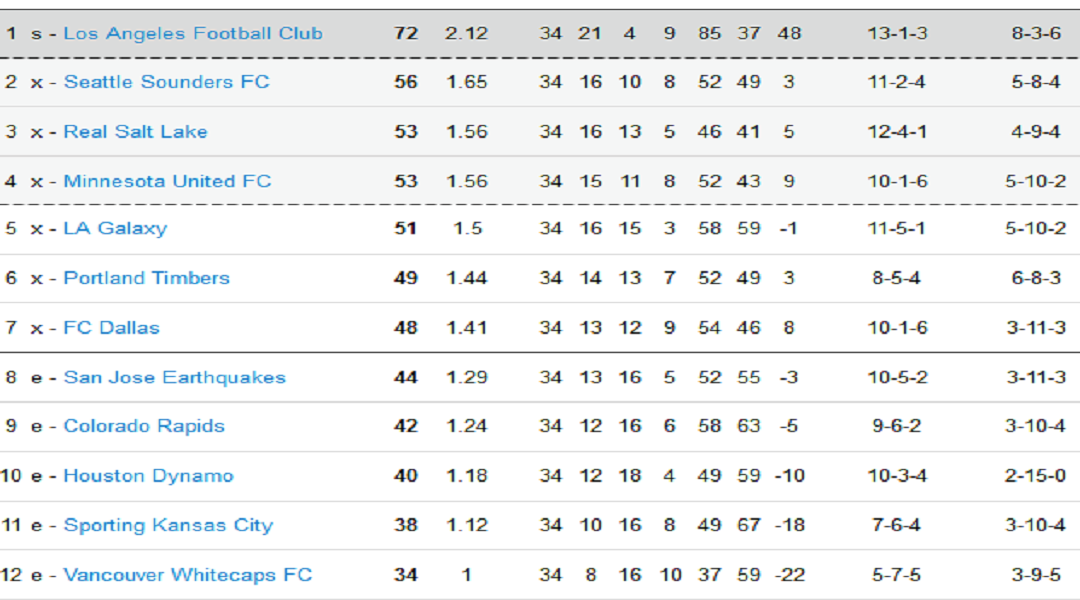1080x600 pixels.
Task: Click Los Angeles FC's 72 points cell
Action: (x=405, y=33)
